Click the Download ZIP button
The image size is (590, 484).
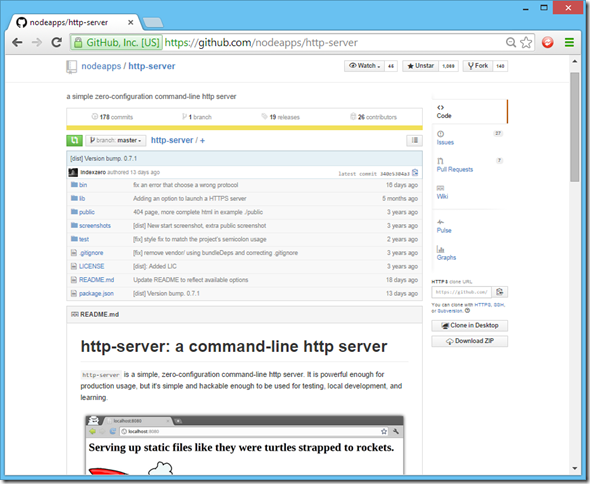point(470,341)
